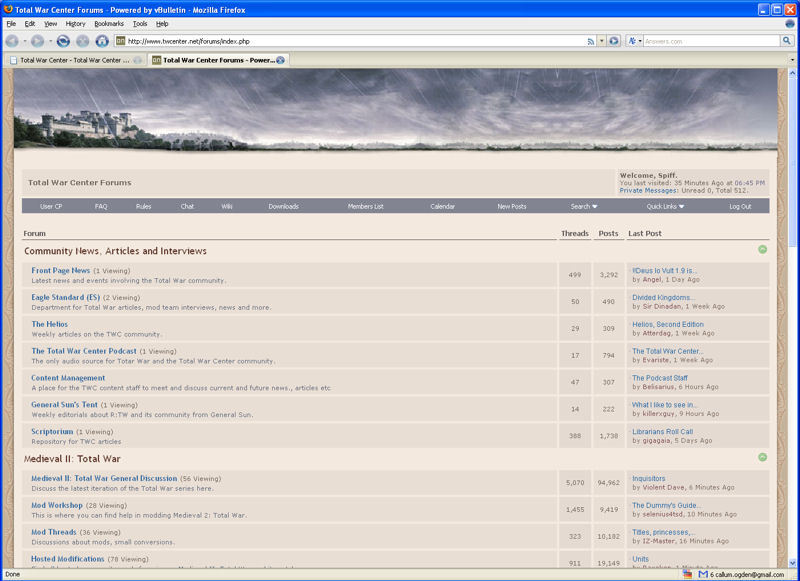Open the Front Page News forum
This screenshot has width=800, height=581.
point(61,270)
